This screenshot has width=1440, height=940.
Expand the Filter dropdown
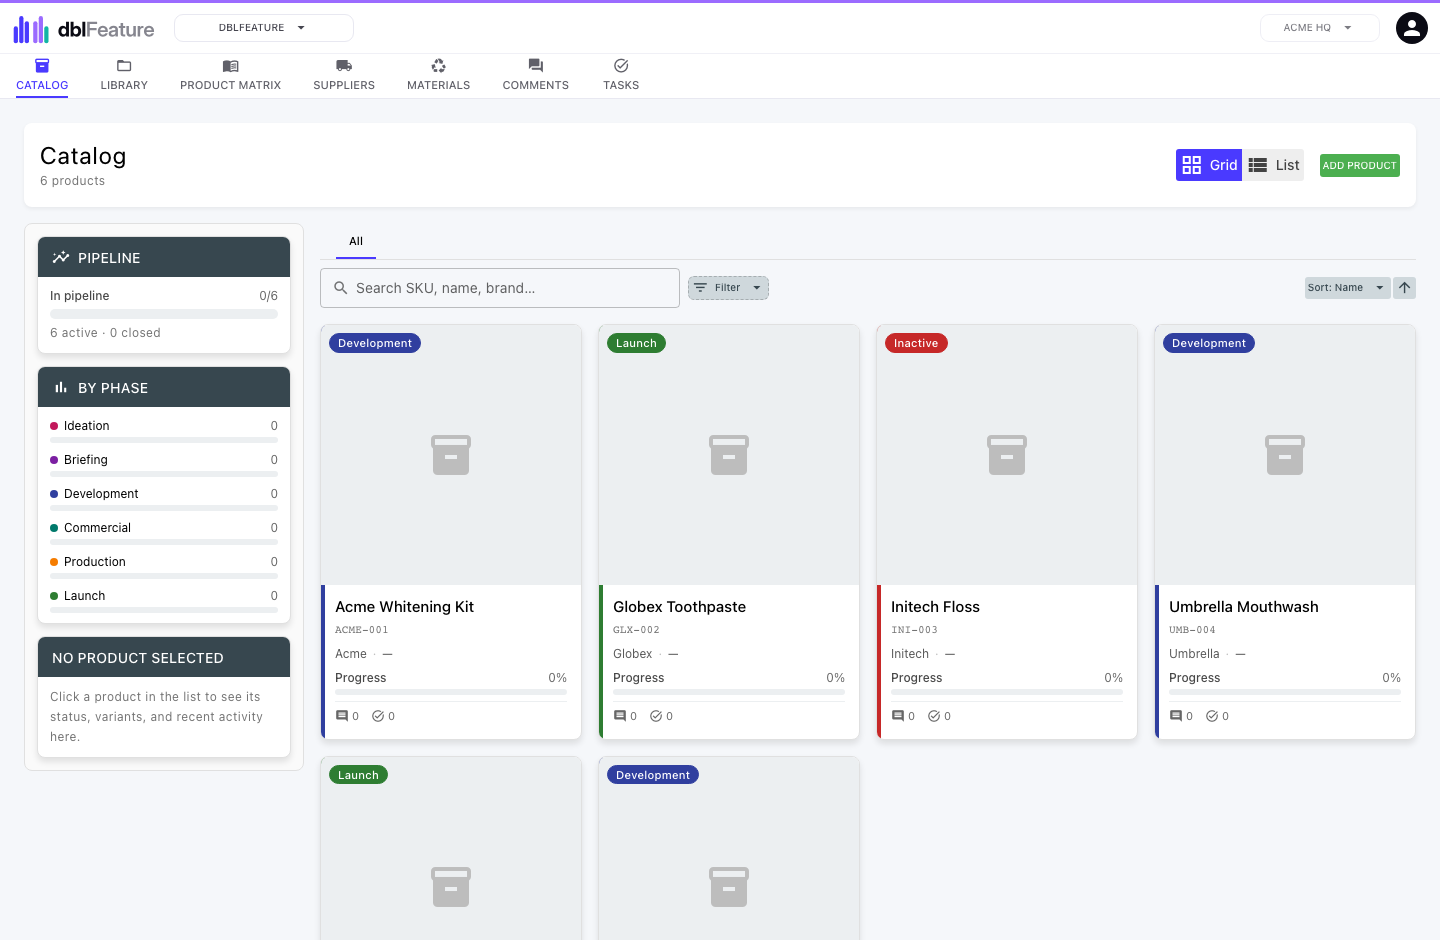(x=728, y=288)
